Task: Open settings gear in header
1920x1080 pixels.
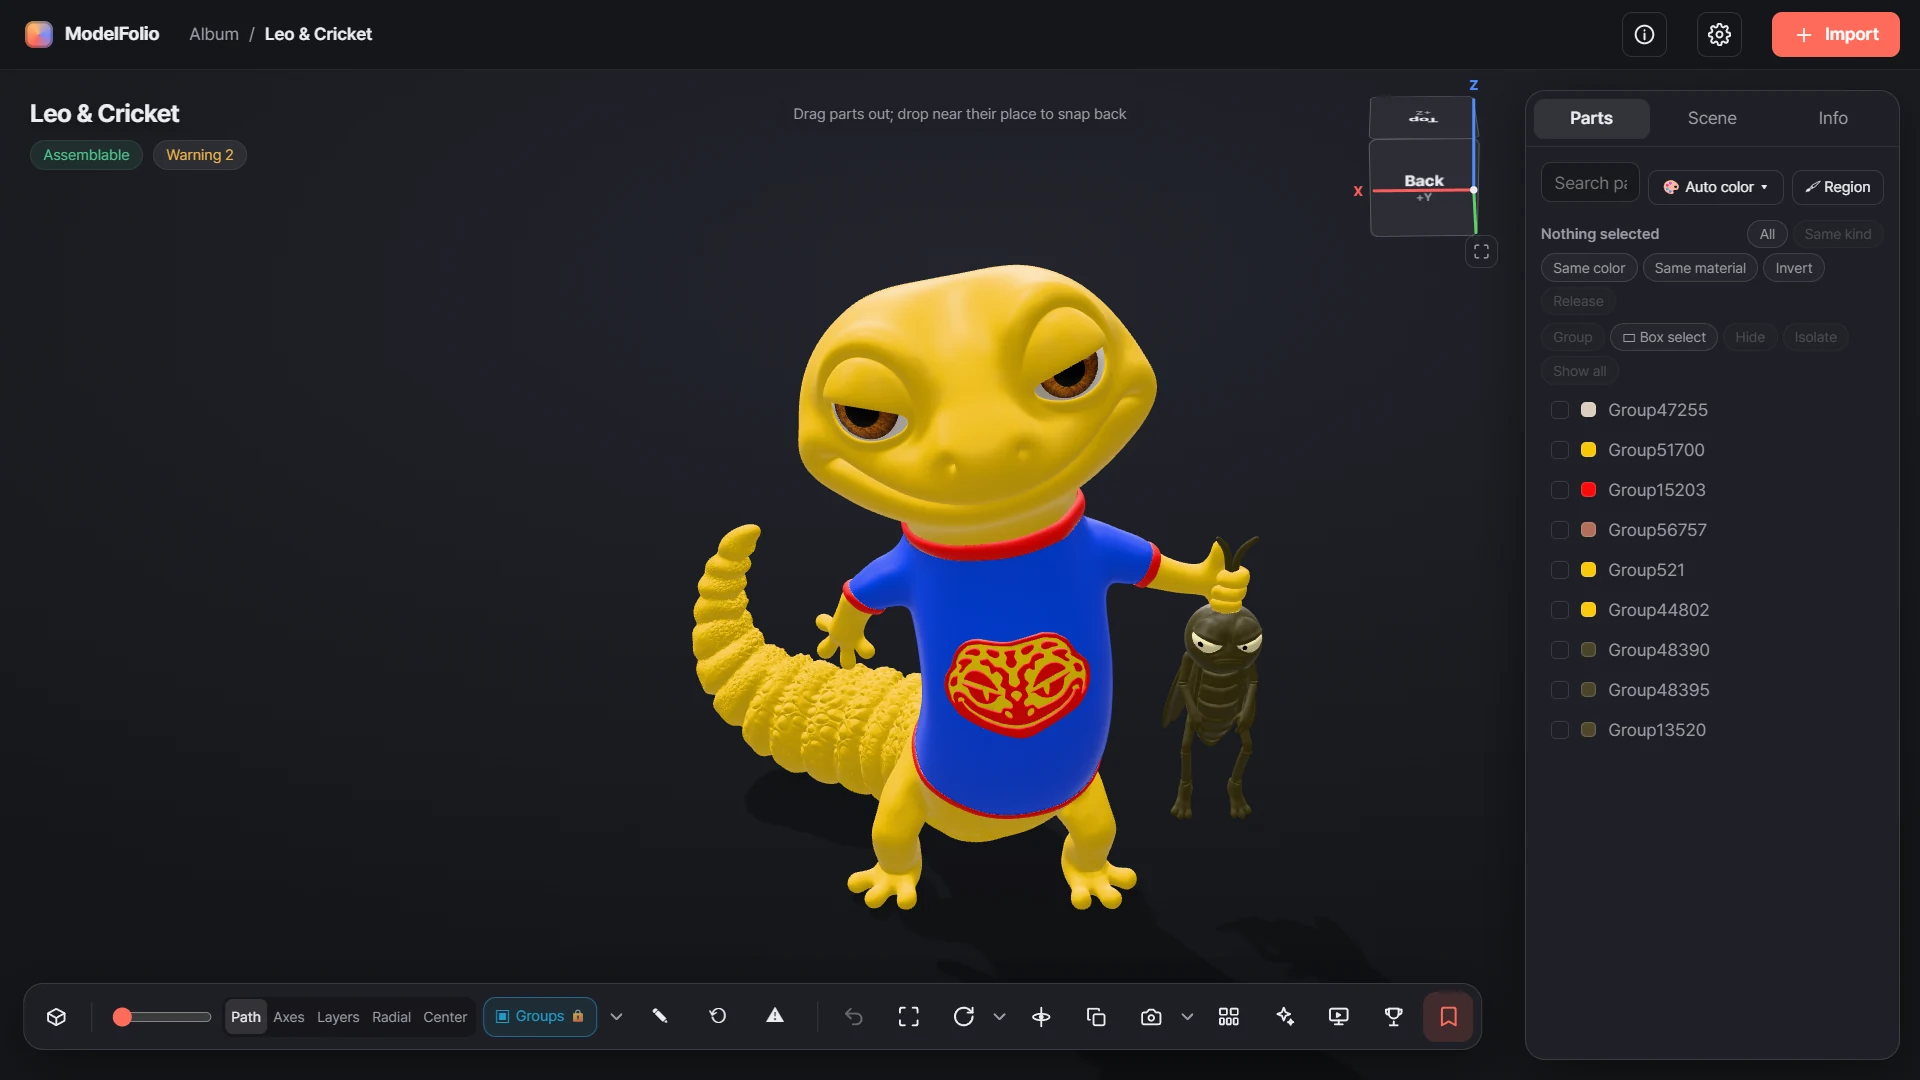Action: click(1719, 35)
